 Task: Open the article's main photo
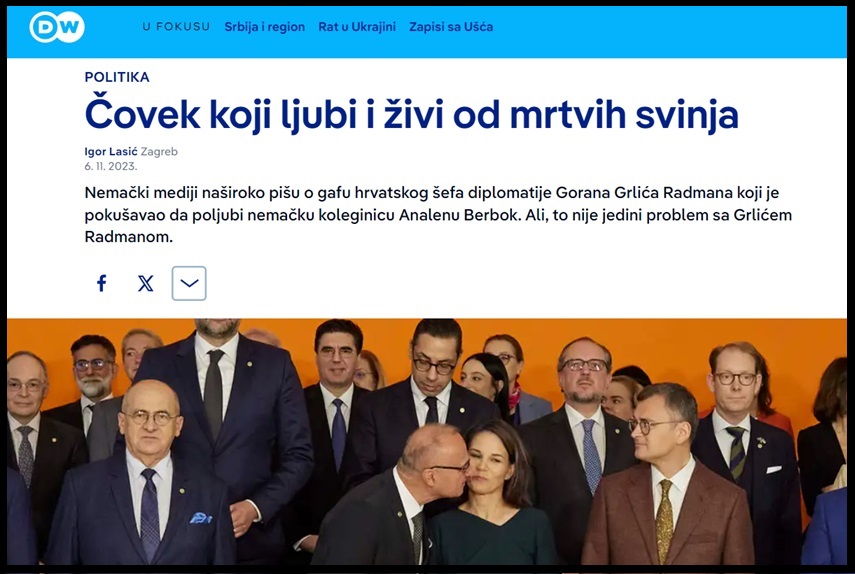point(427,442)
